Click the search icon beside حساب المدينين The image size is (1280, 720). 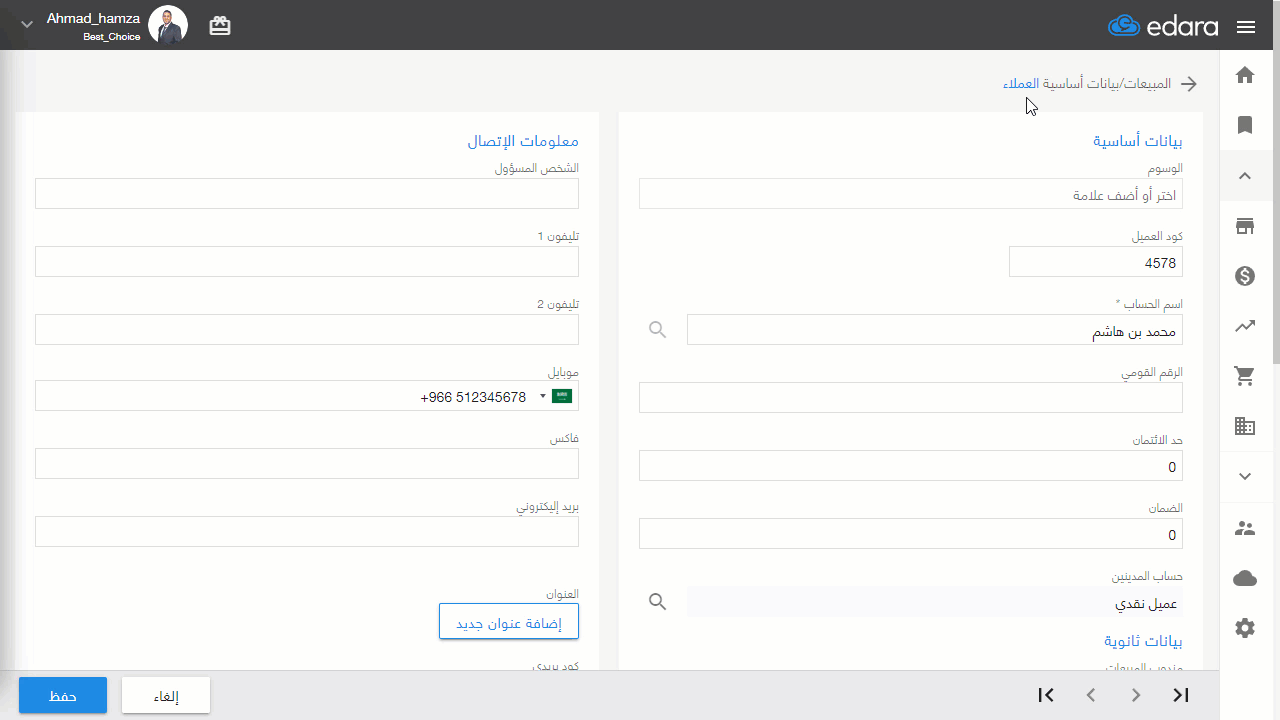tap(657, 601)
